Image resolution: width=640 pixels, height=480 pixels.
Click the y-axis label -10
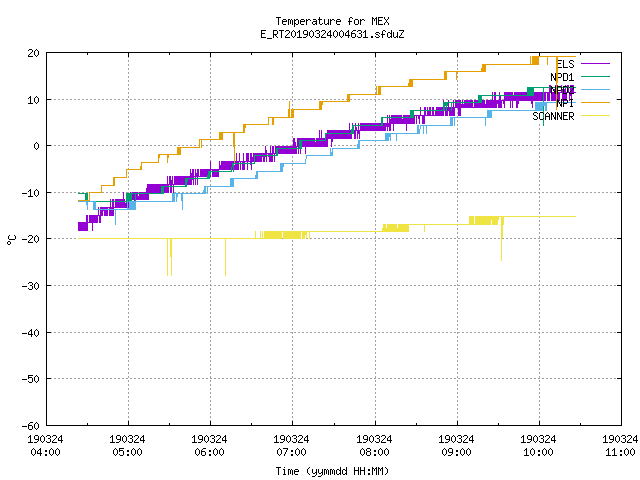coord(31,193)
